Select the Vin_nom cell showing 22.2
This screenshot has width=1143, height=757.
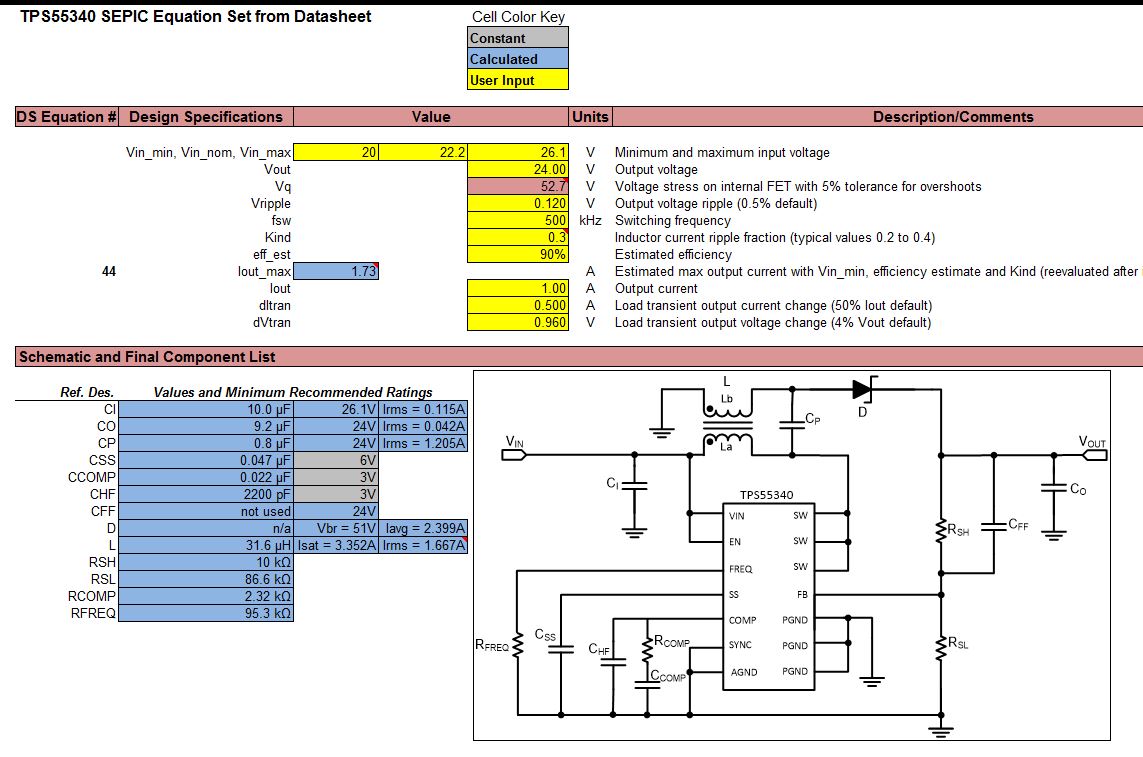tap(423, 152)
